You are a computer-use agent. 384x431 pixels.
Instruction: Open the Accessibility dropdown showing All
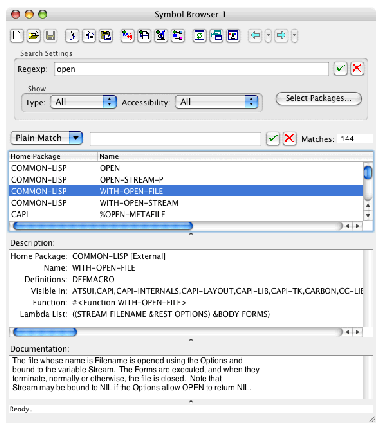point(217,102)
